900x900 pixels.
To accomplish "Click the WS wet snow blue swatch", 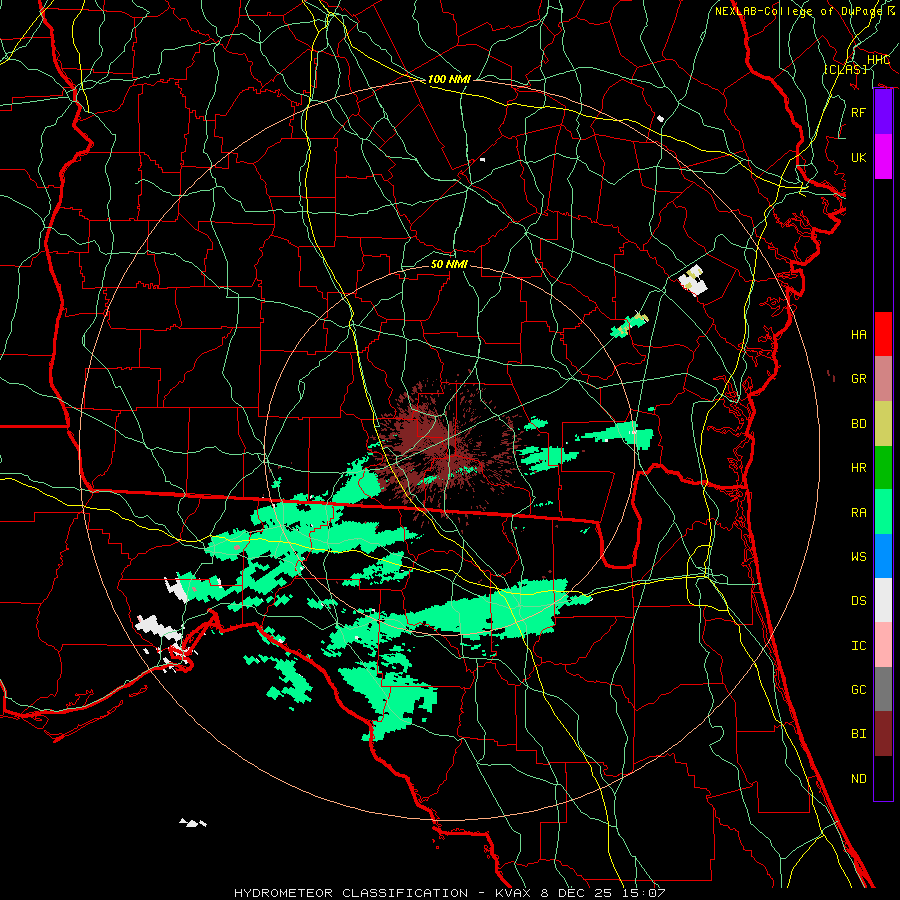I will click(883, 556).
